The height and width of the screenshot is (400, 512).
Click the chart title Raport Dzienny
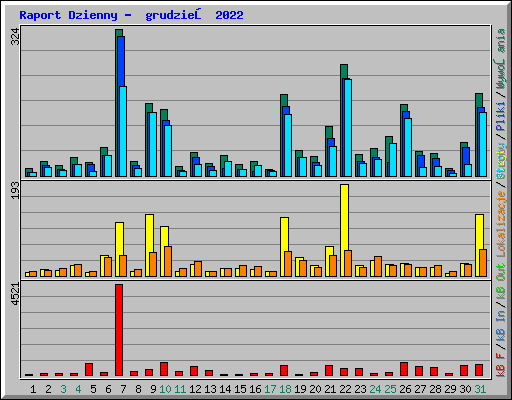68,15
